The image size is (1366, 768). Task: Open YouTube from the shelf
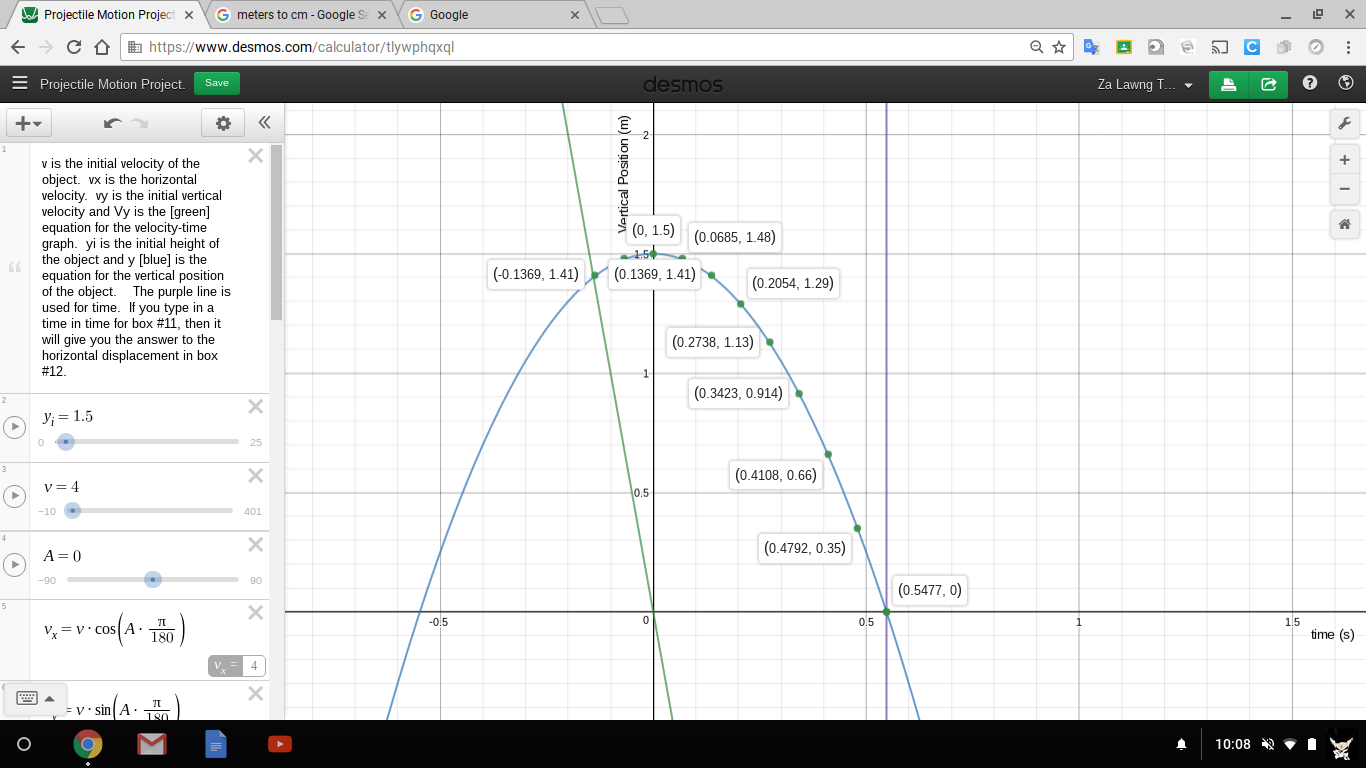(280, 744)
